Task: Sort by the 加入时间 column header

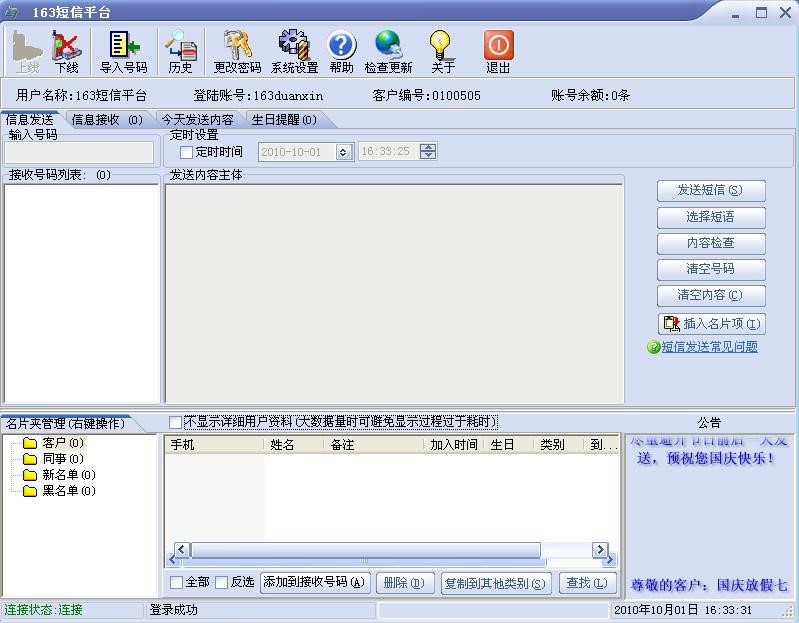Action: (454, 445)
